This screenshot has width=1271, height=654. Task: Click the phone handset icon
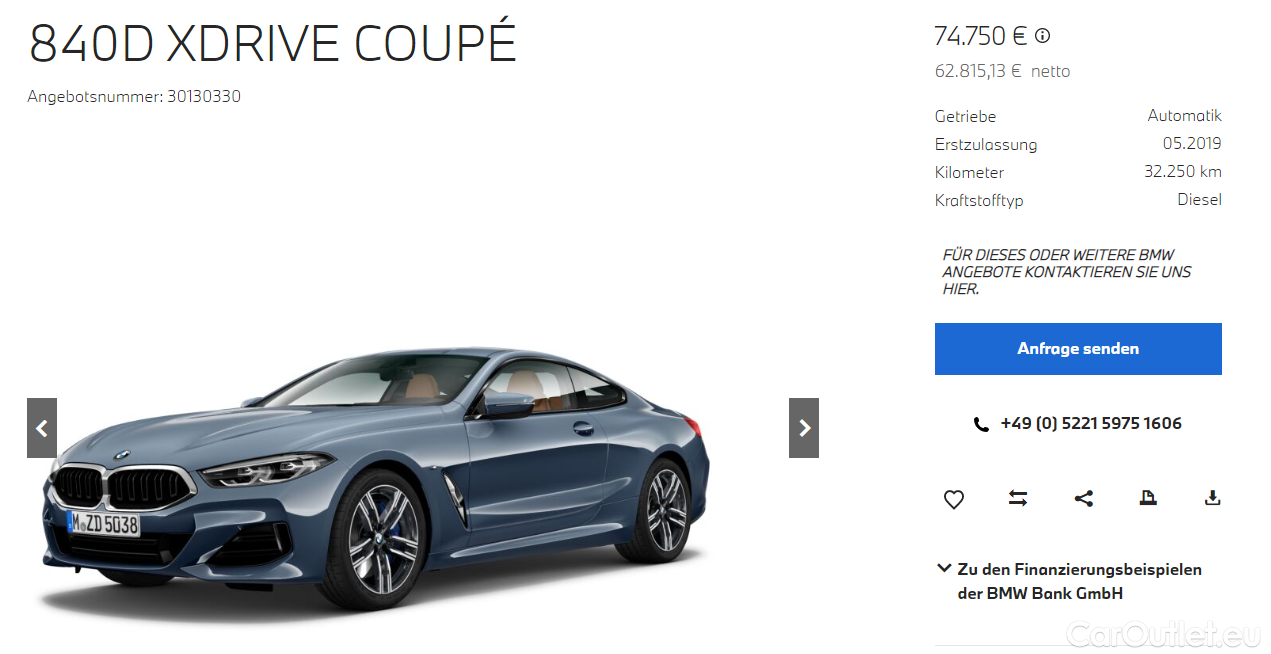click(981, 424)
